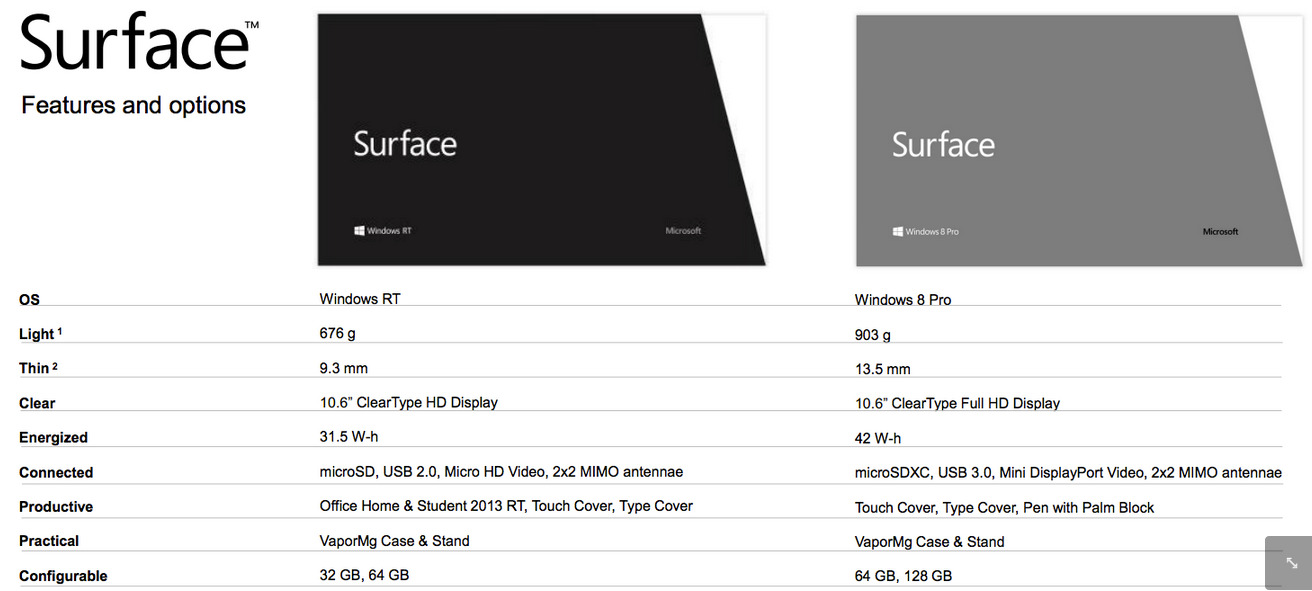1312x591 pixels.
Task: Select the Surface wordmark on the gray tablet
Action: pyautogui.click(x=943, y=144)
